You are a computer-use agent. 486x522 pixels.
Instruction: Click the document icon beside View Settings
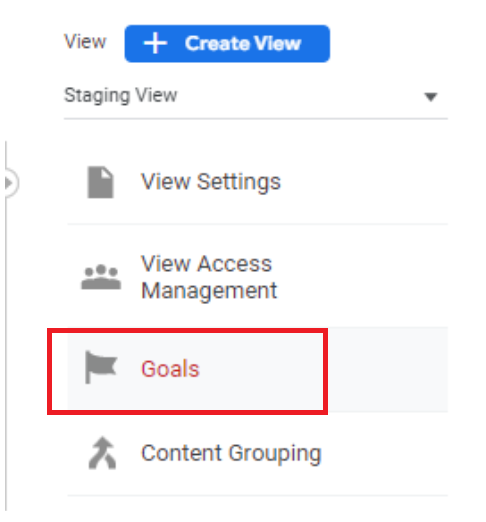coord(100,182)
